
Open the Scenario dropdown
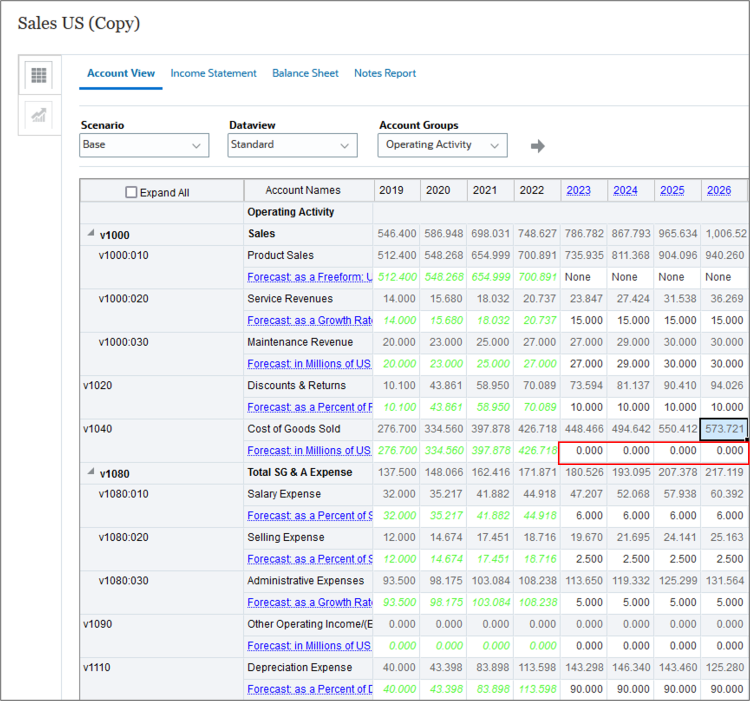pos(144,145)
